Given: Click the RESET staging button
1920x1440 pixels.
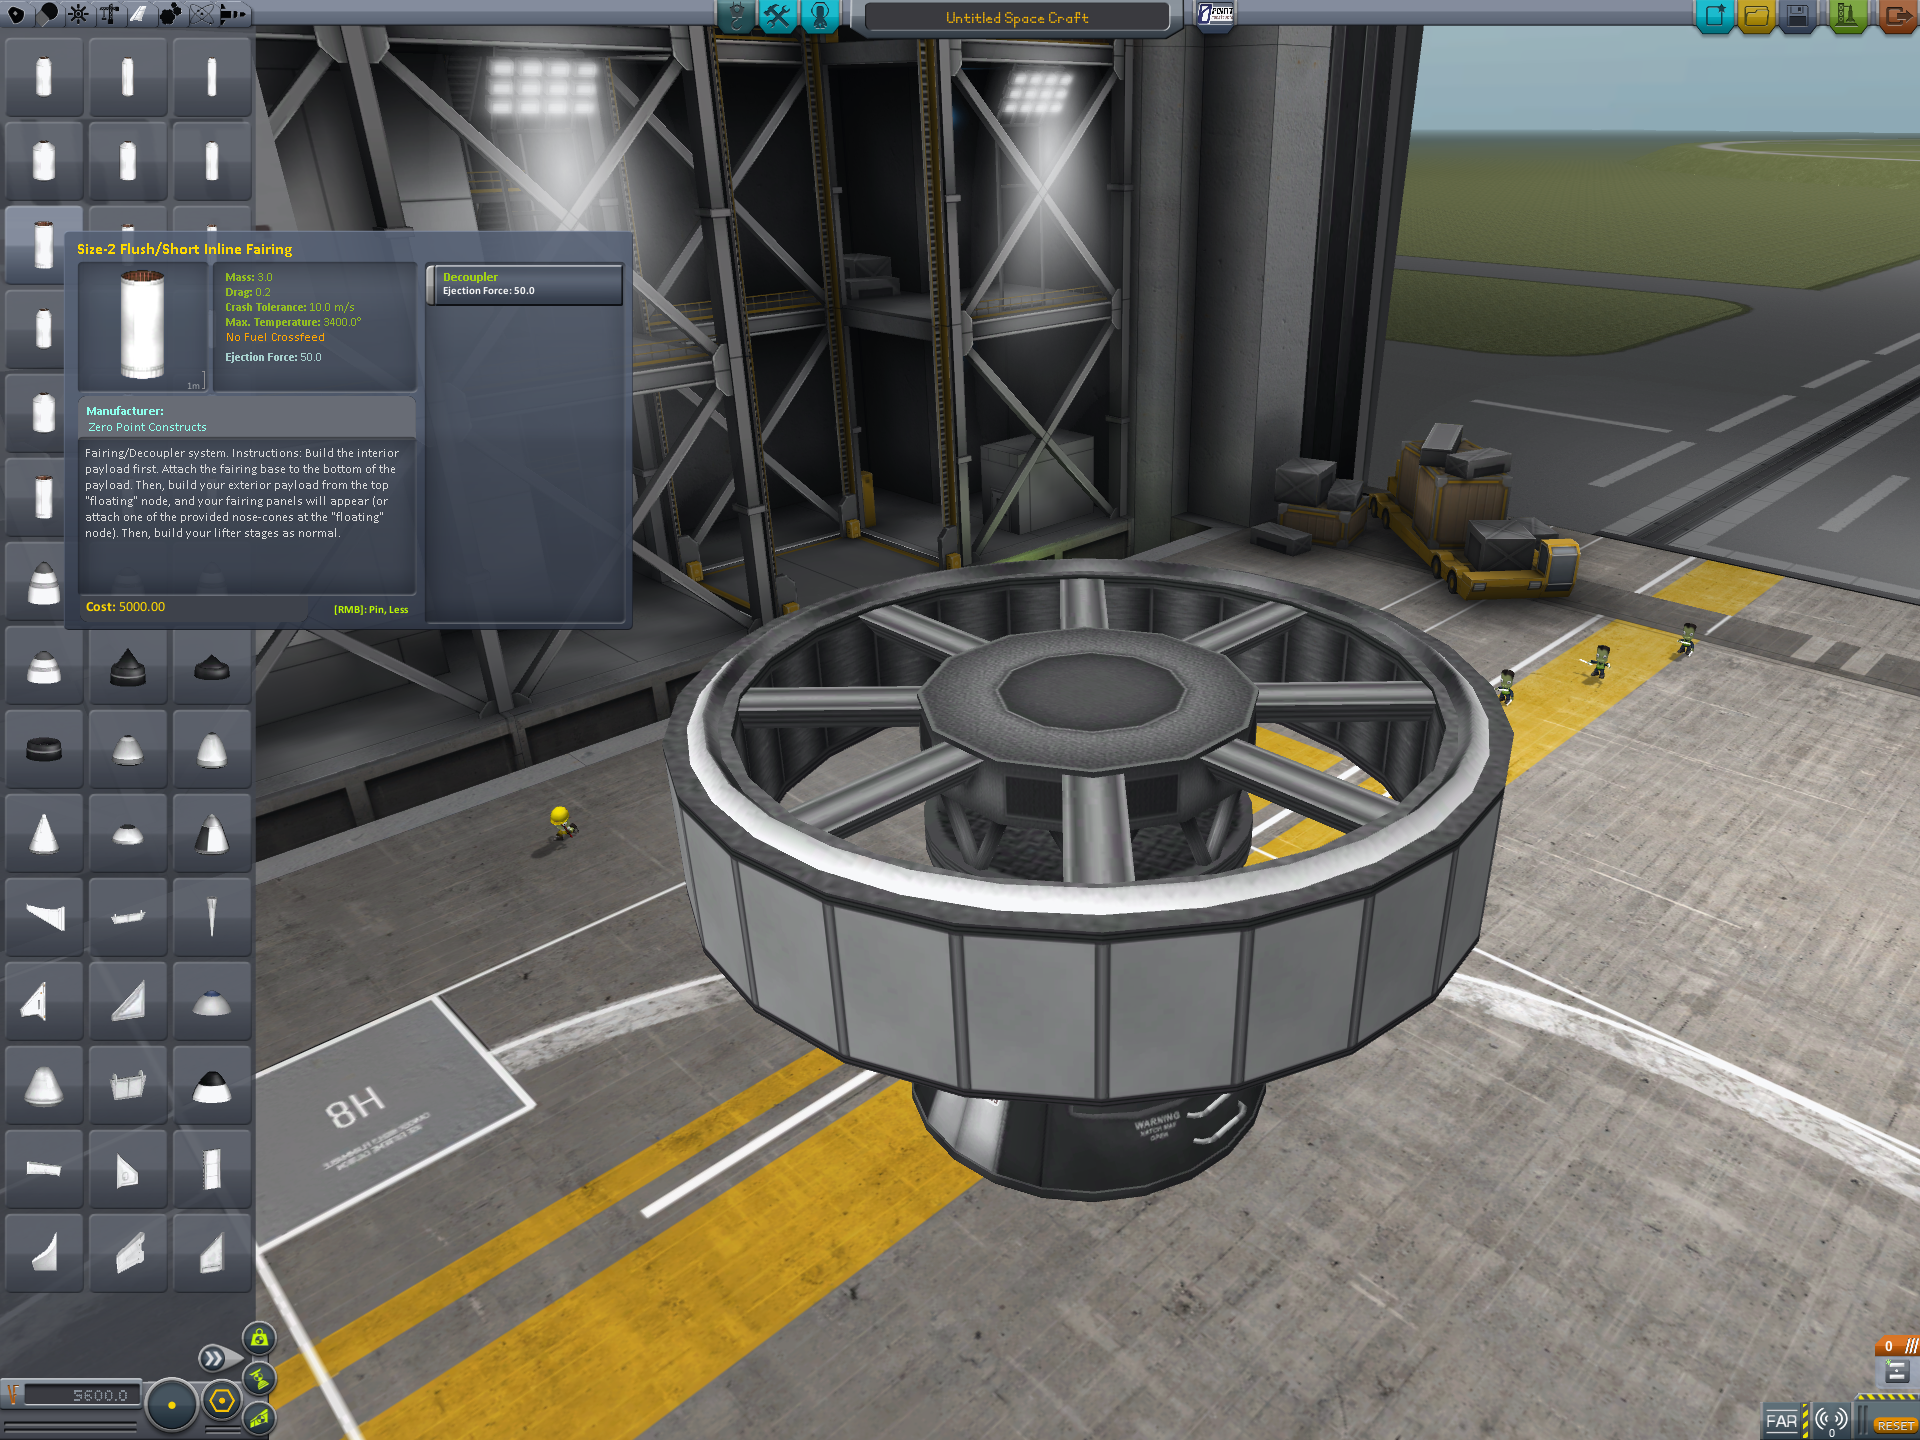Looking at the screenshot, I should 1895,1426.
